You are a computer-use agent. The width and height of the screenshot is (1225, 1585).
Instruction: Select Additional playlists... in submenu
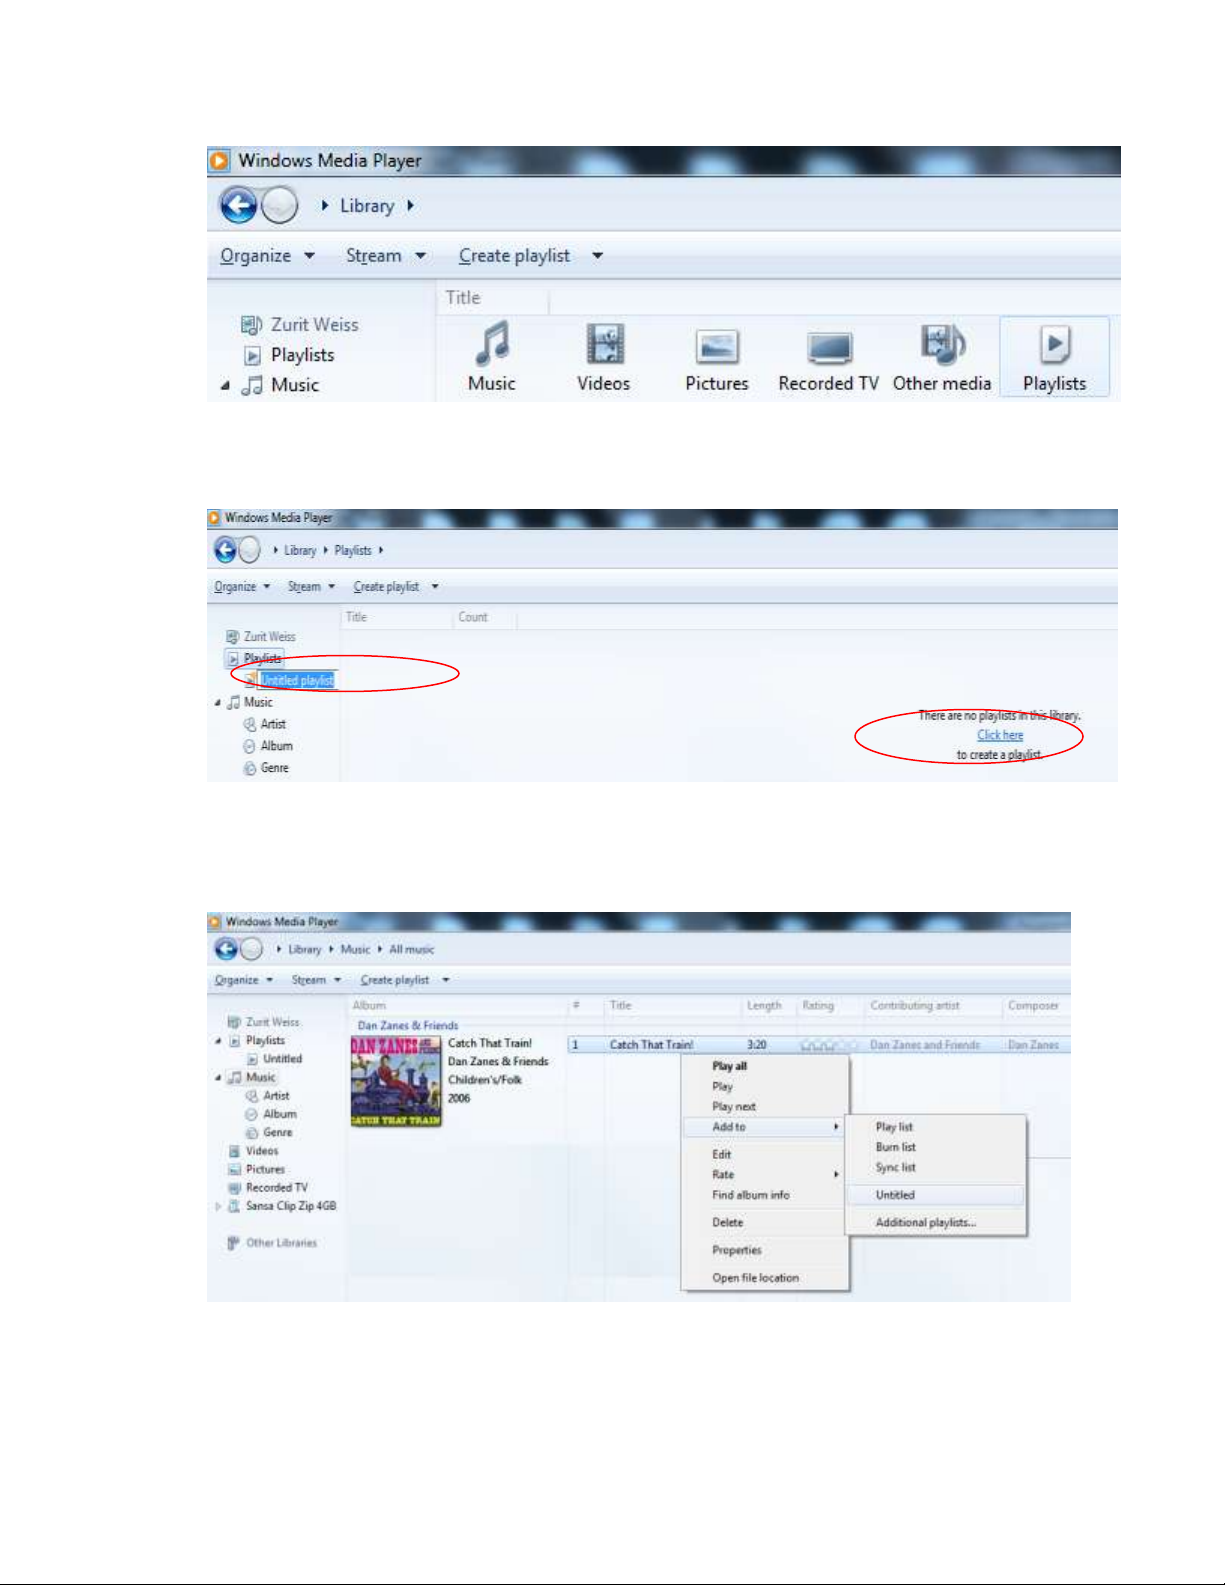(x=925, y=1222)
